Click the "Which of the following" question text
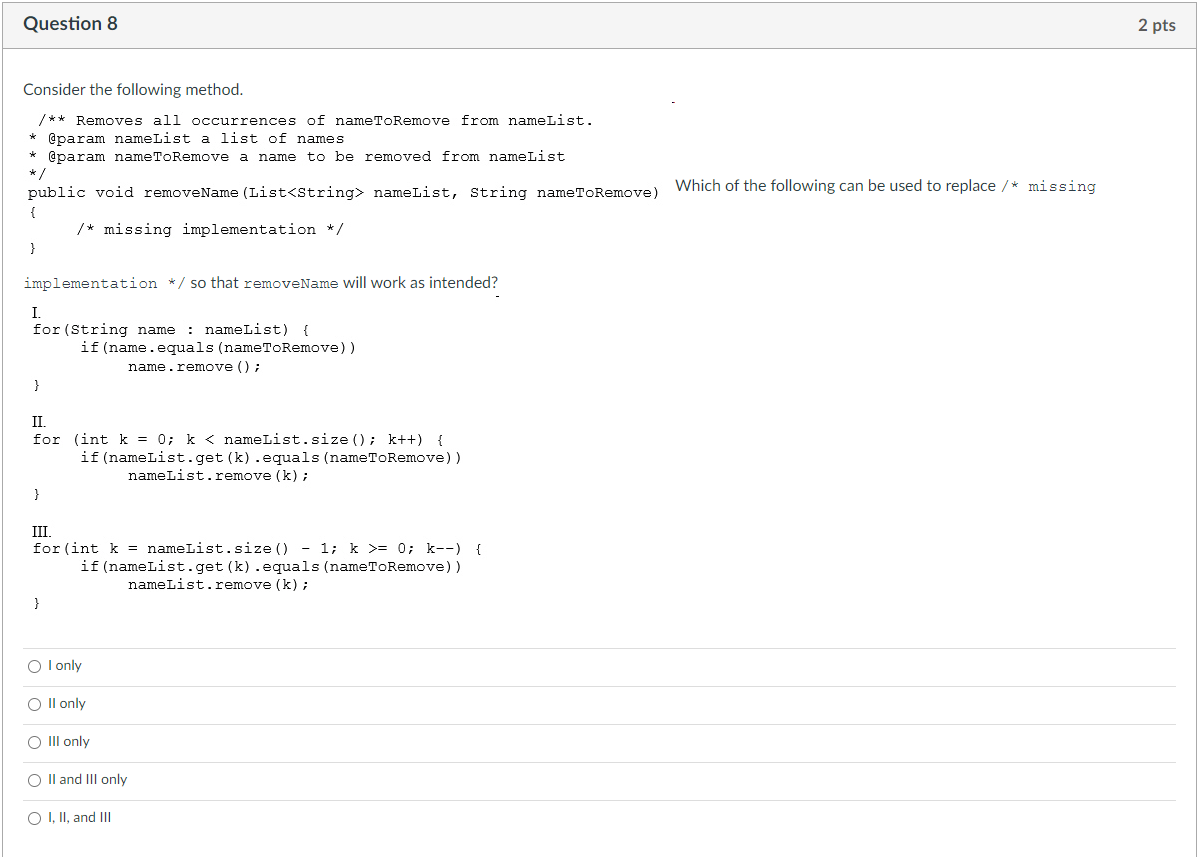1197x857 pixels. tap(885, 185)
